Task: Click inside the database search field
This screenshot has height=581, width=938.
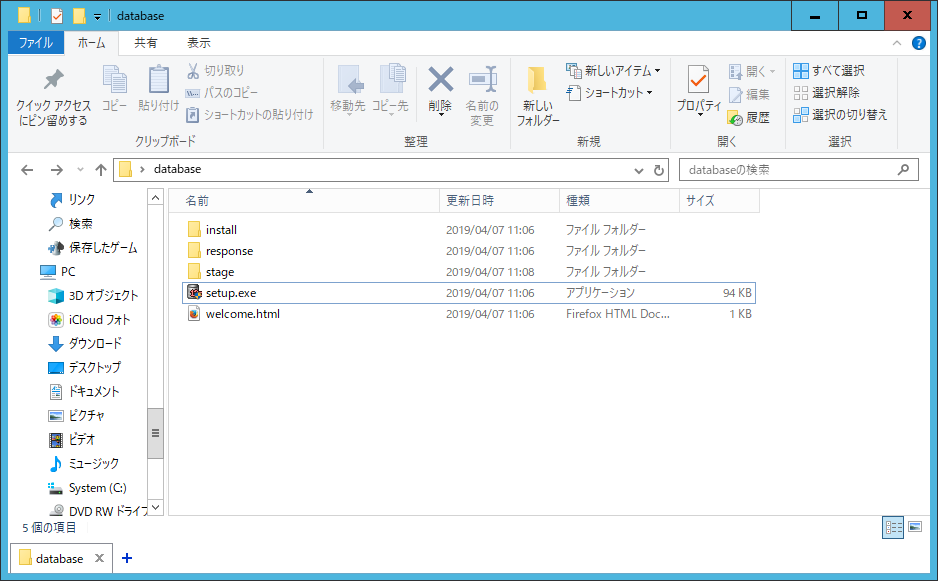Action: (x=790, y=169)
